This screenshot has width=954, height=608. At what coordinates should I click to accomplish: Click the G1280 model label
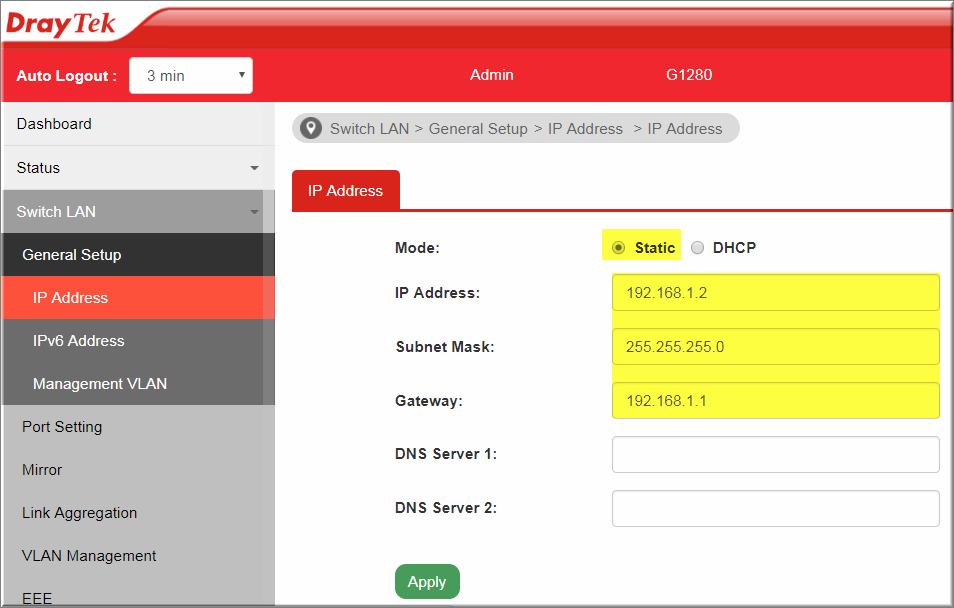pos(689,75)
